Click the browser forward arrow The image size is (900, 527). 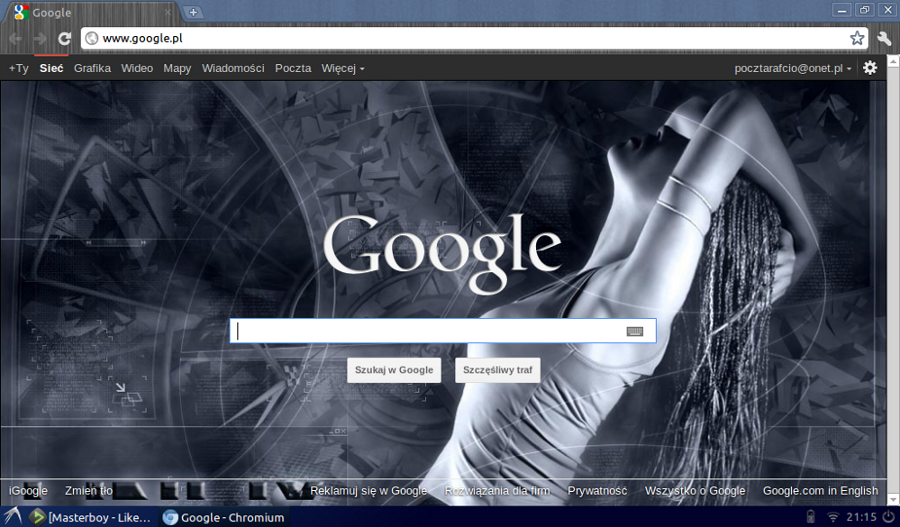(x=40, y=38)
